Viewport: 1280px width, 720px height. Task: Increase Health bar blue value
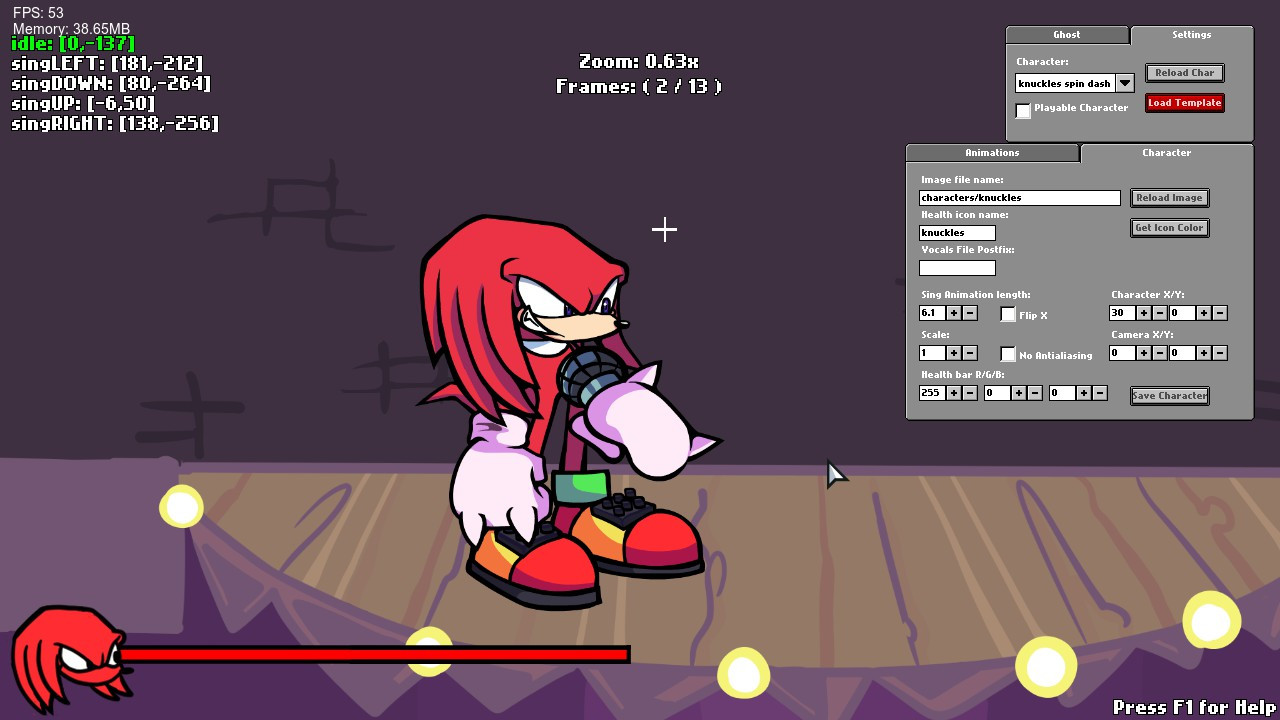click(x=1084, y=393)
